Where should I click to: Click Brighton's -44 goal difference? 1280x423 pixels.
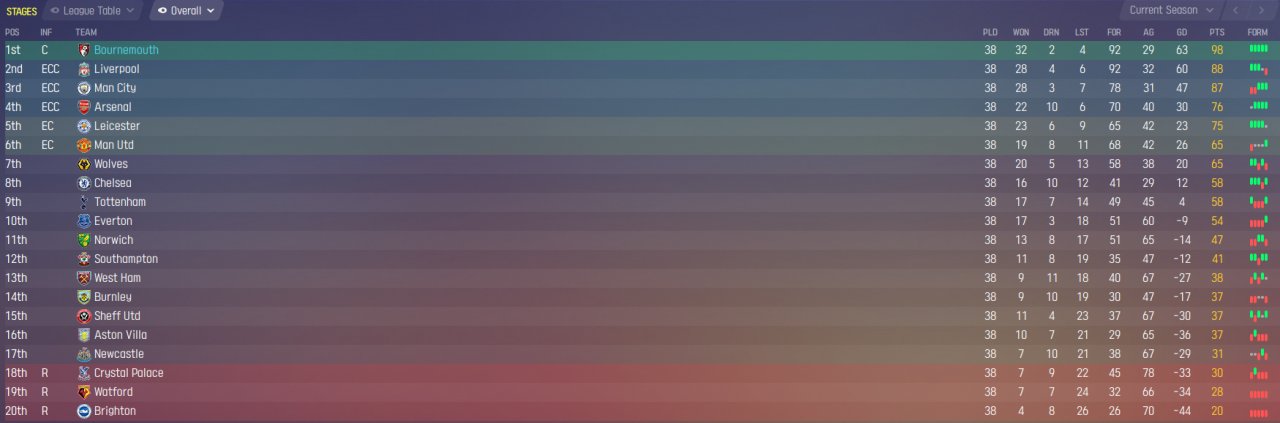(1180, 411)
